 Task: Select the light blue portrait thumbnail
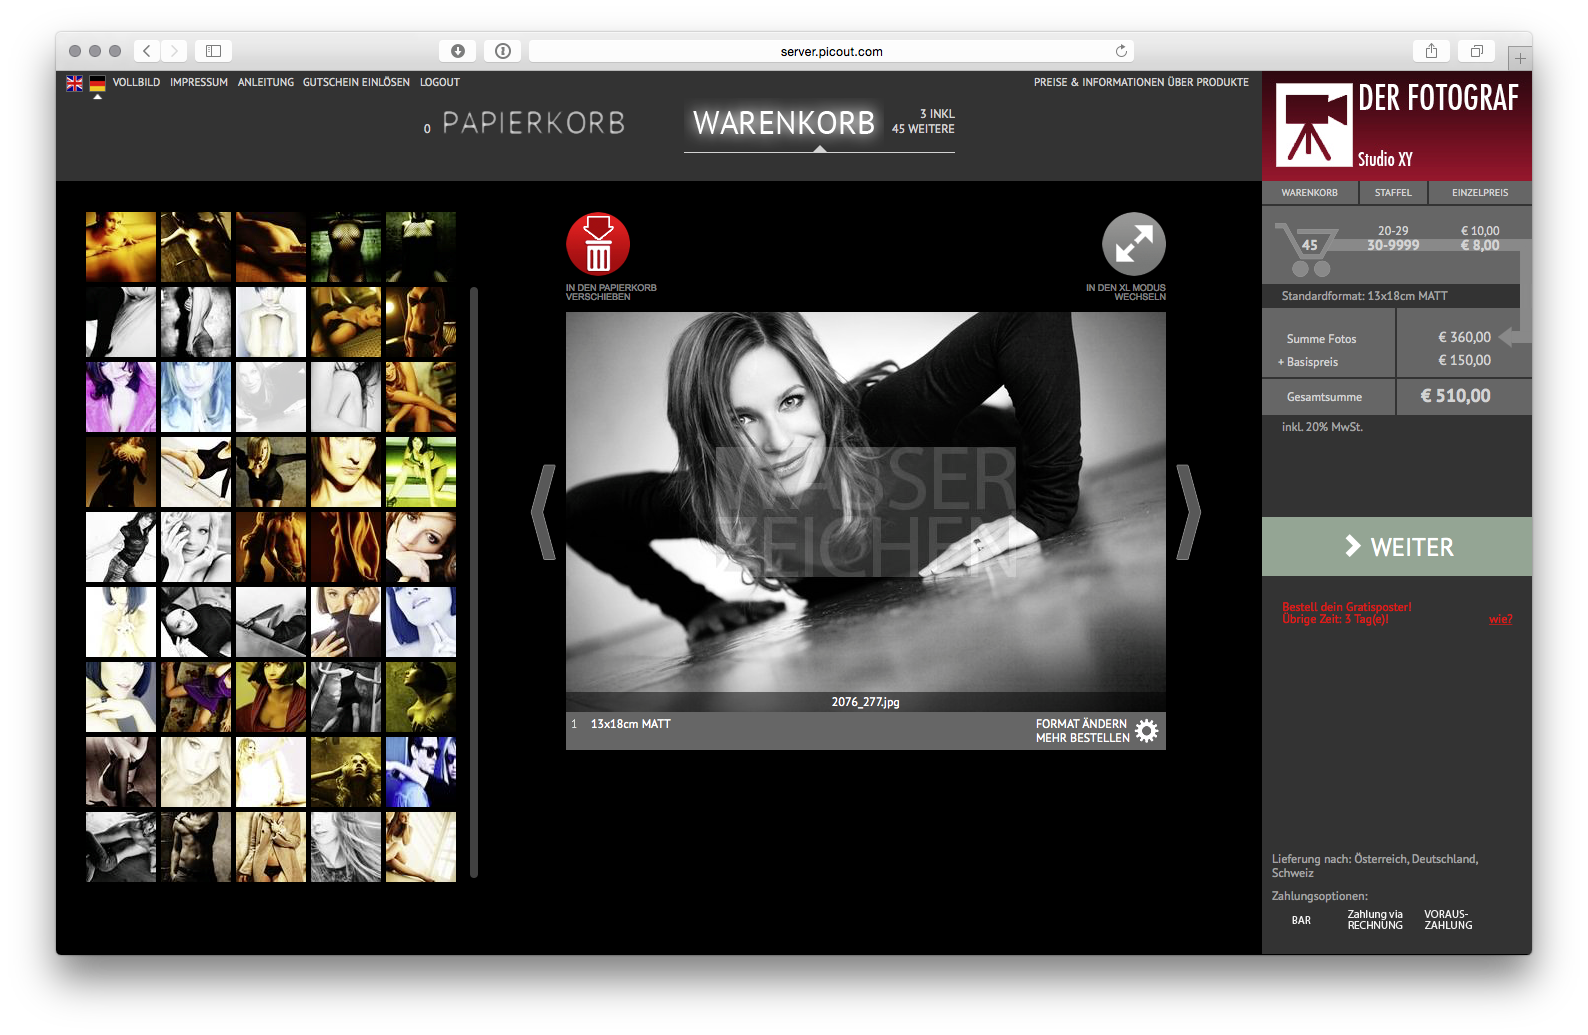point(196,397)
